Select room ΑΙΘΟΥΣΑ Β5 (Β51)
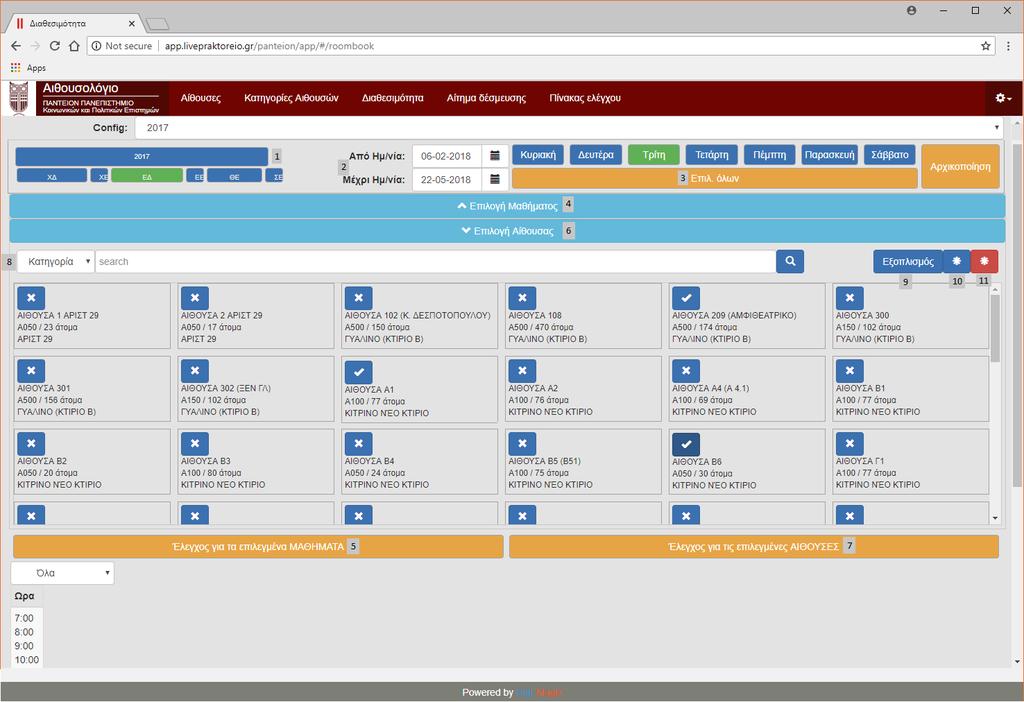 (x=522, y=443)
